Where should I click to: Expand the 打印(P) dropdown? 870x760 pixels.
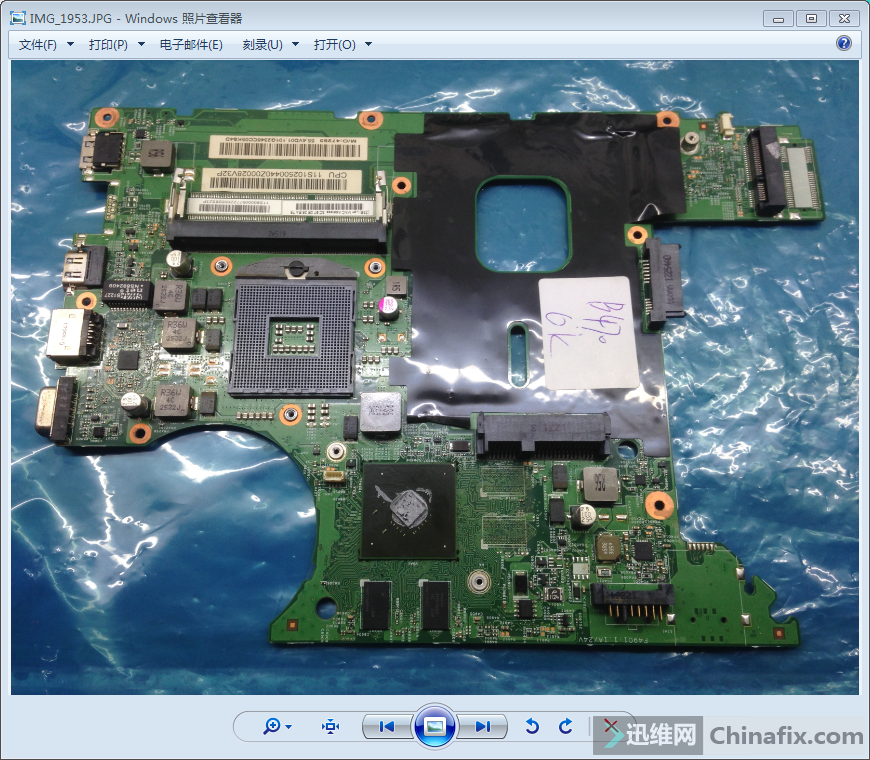coord(116,44)
